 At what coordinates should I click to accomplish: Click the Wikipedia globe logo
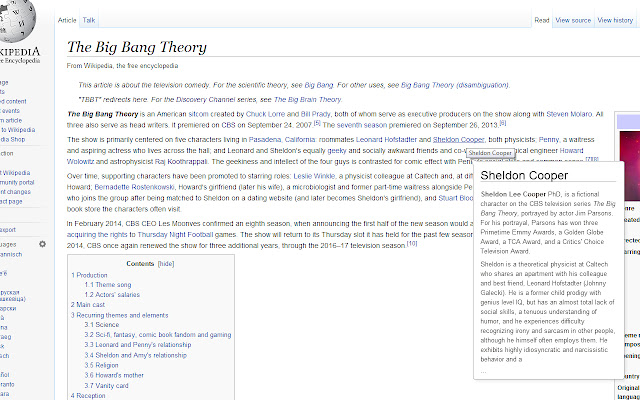(16, 20)
